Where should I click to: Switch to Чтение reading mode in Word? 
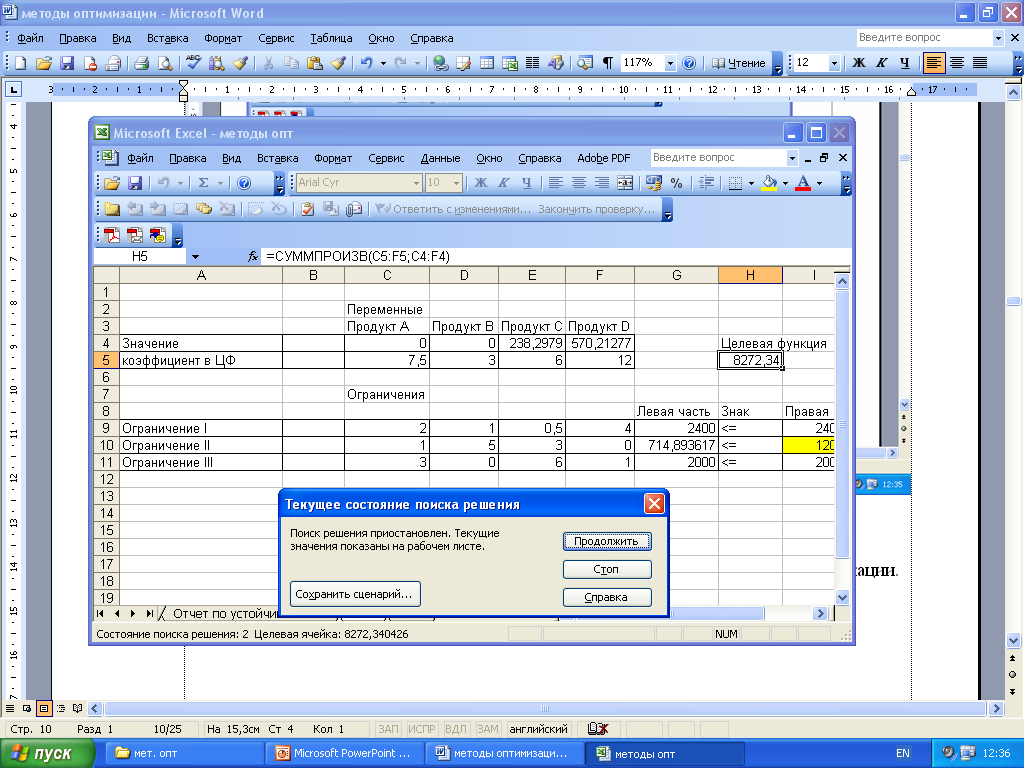point(739,63)
